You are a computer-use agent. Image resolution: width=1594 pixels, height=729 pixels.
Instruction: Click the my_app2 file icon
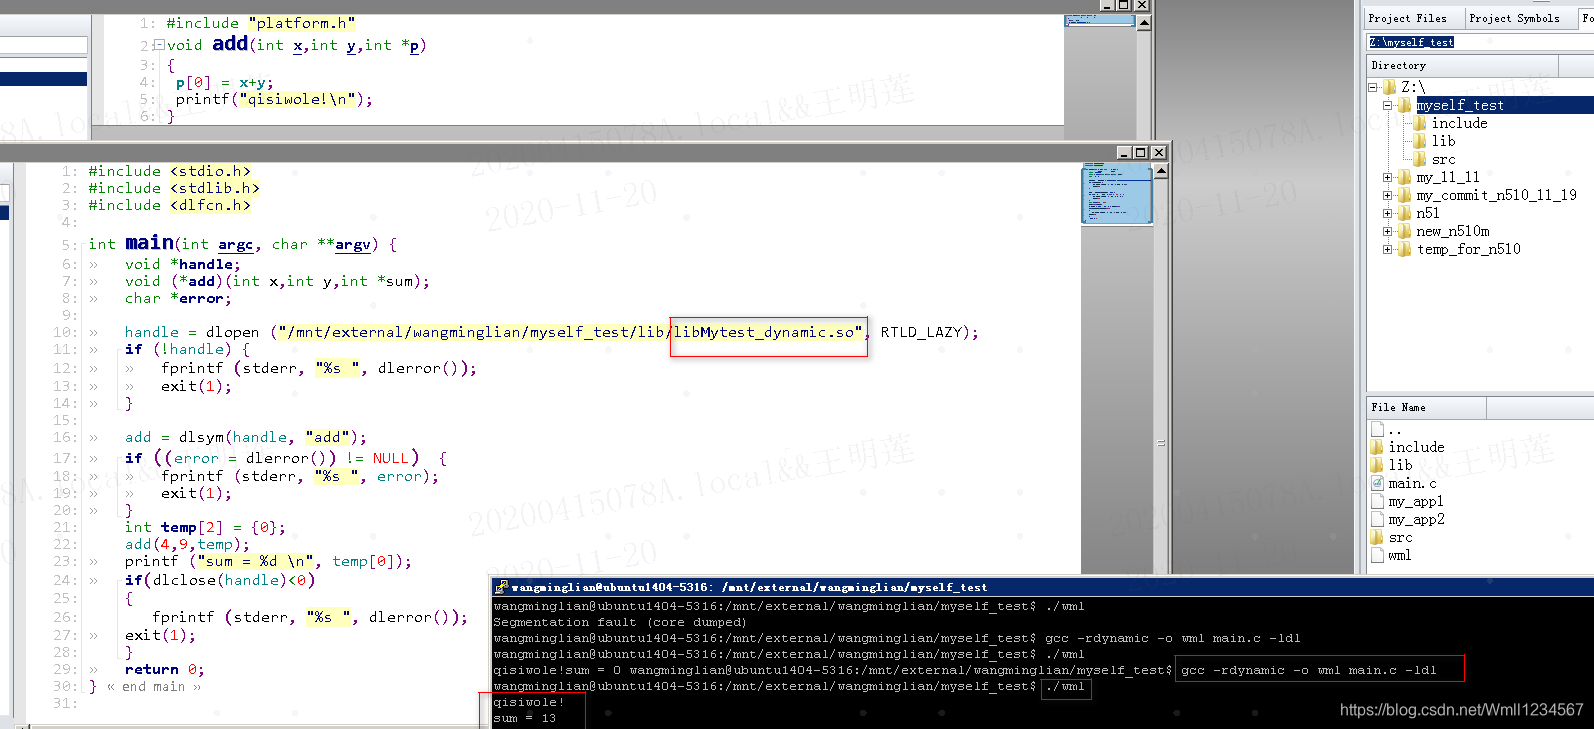tap(1377, 519)
